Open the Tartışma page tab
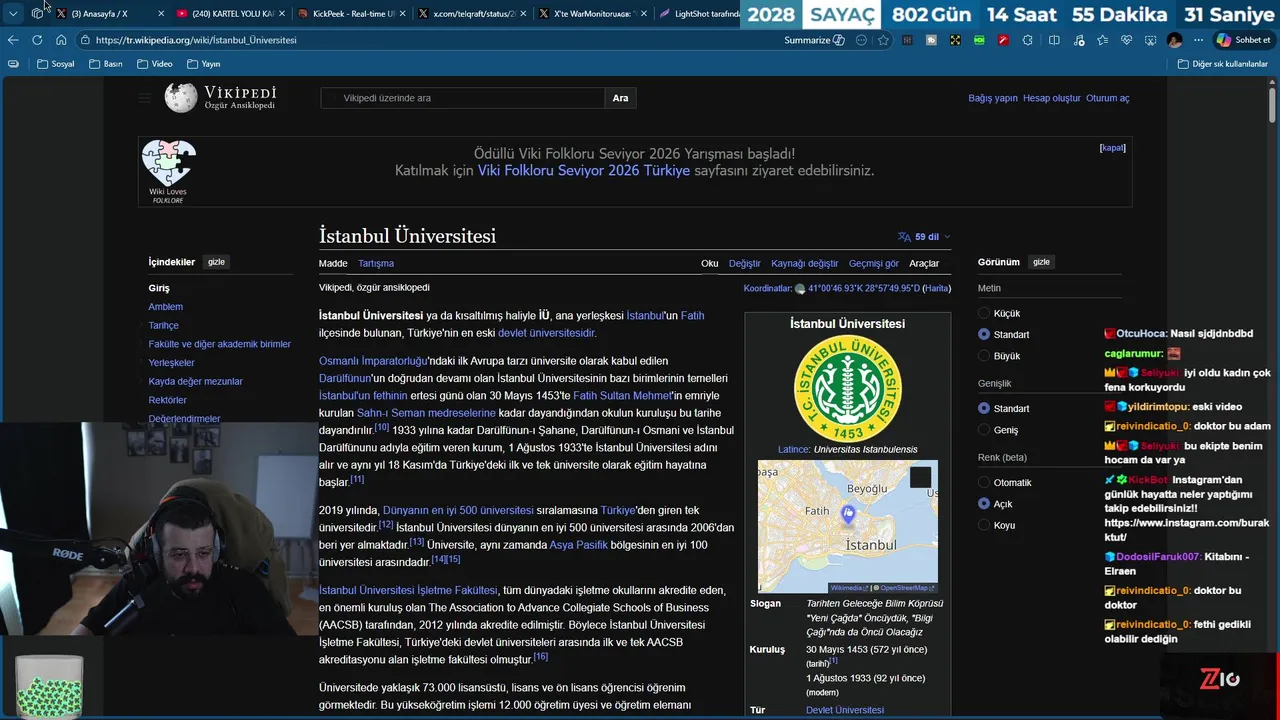Image resolution: width=1280 pixels, height=720 pixels. (x=376, y=263)
